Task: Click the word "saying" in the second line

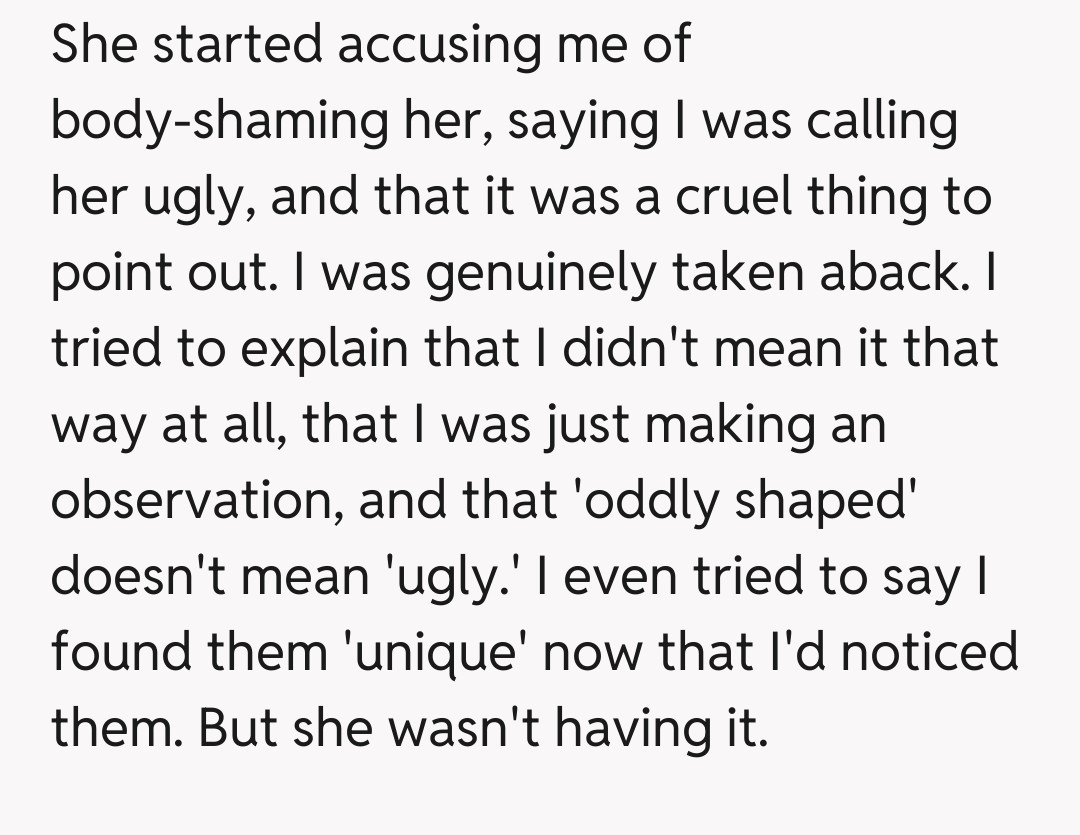Action: (x=579, y=124)
